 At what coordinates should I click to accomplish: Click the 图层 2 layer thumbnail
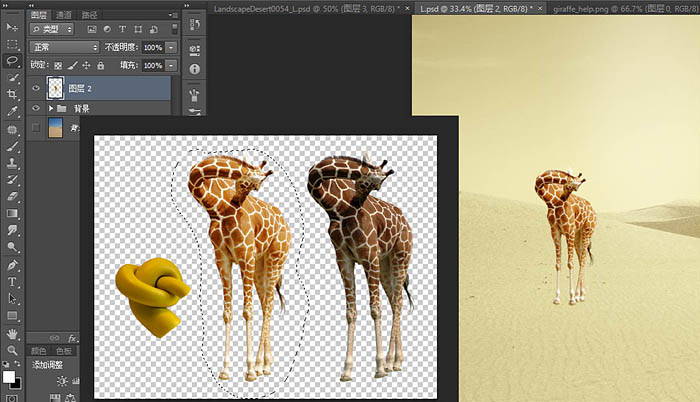(x=56, y=88)
